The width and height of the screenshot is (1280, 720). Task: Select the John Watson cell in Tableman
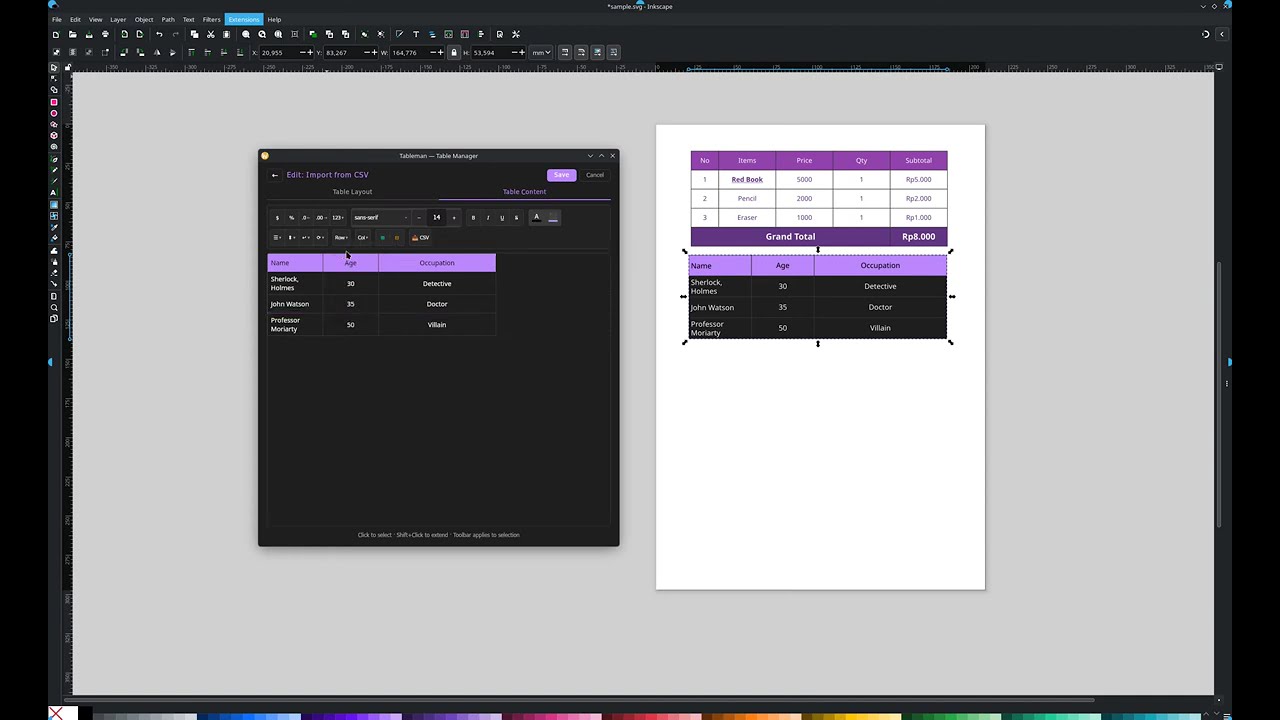click(x=295, y=304)
